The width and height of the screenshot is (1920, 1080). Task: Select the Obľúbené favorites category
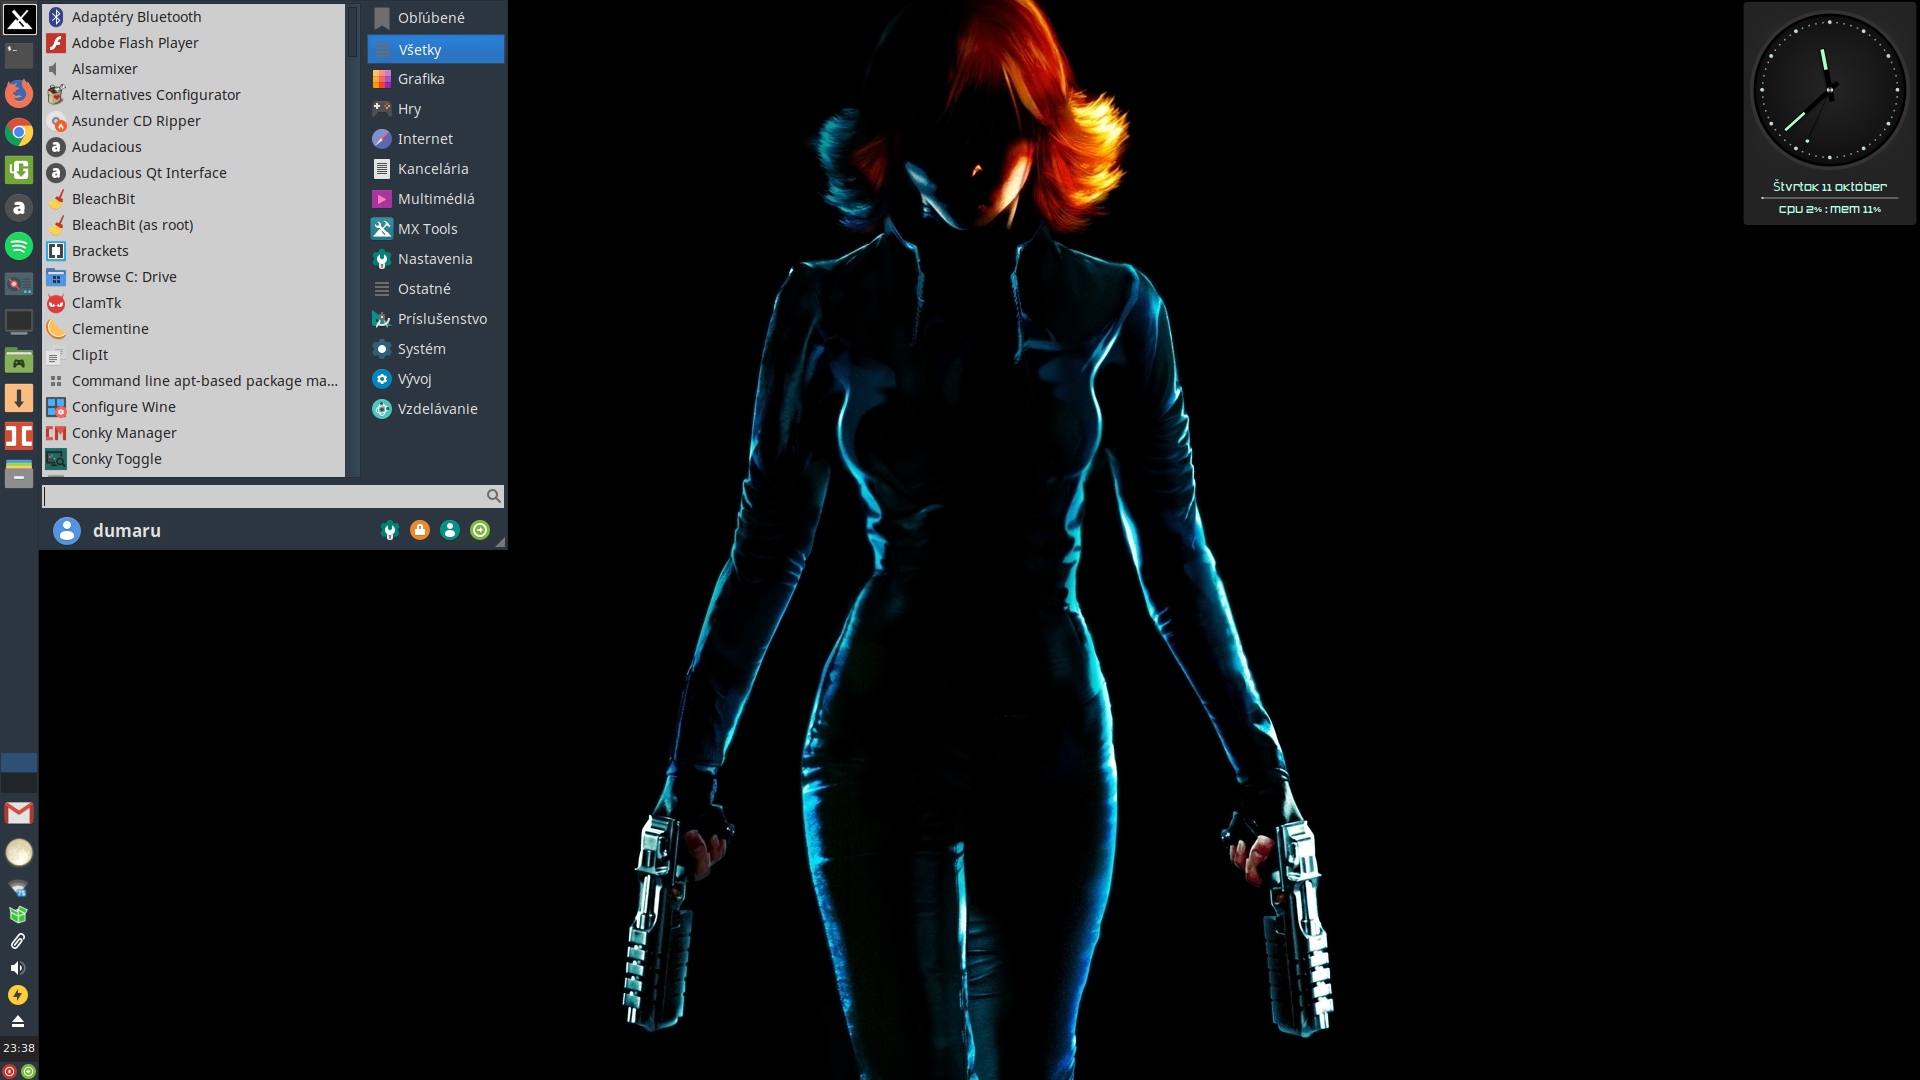(x=430, y=18)
